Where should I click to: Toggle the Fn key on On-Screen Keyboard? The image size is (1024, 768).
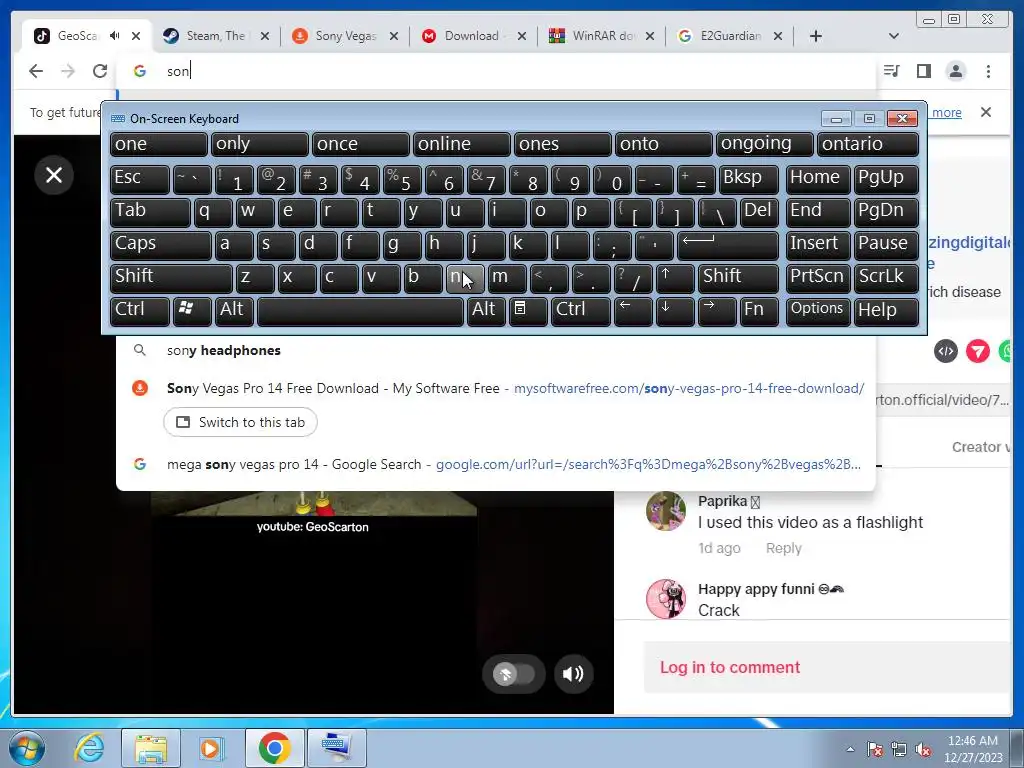(760, 311)
